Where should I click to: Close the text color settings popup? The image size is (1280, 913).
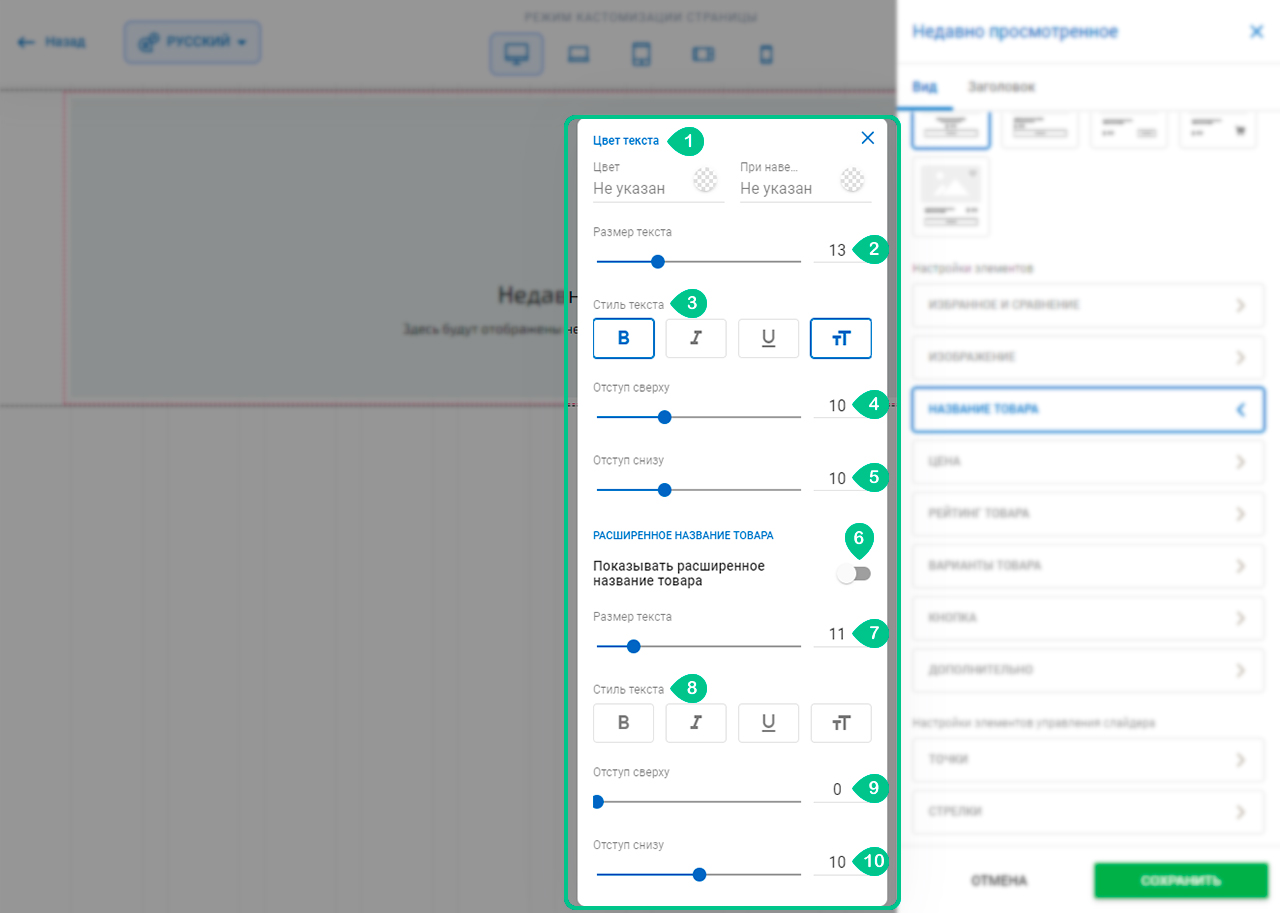[867, 138]
